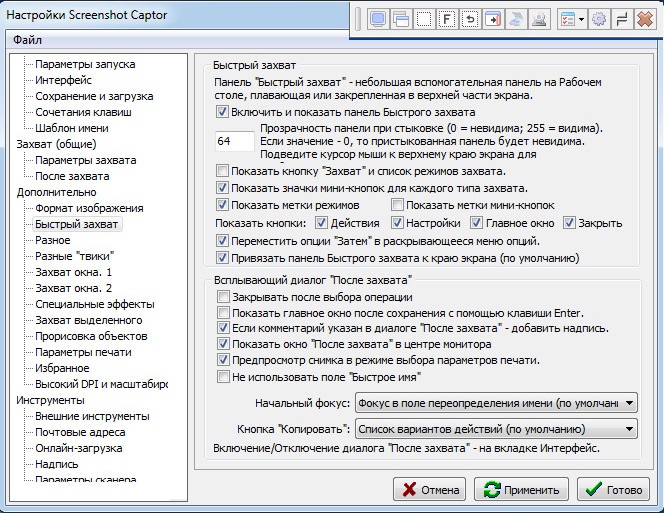This screenshot has height=513, width=664.
Task: Repeat last region capture (dotted box with arrow)
Action: (x=470, y=19)
